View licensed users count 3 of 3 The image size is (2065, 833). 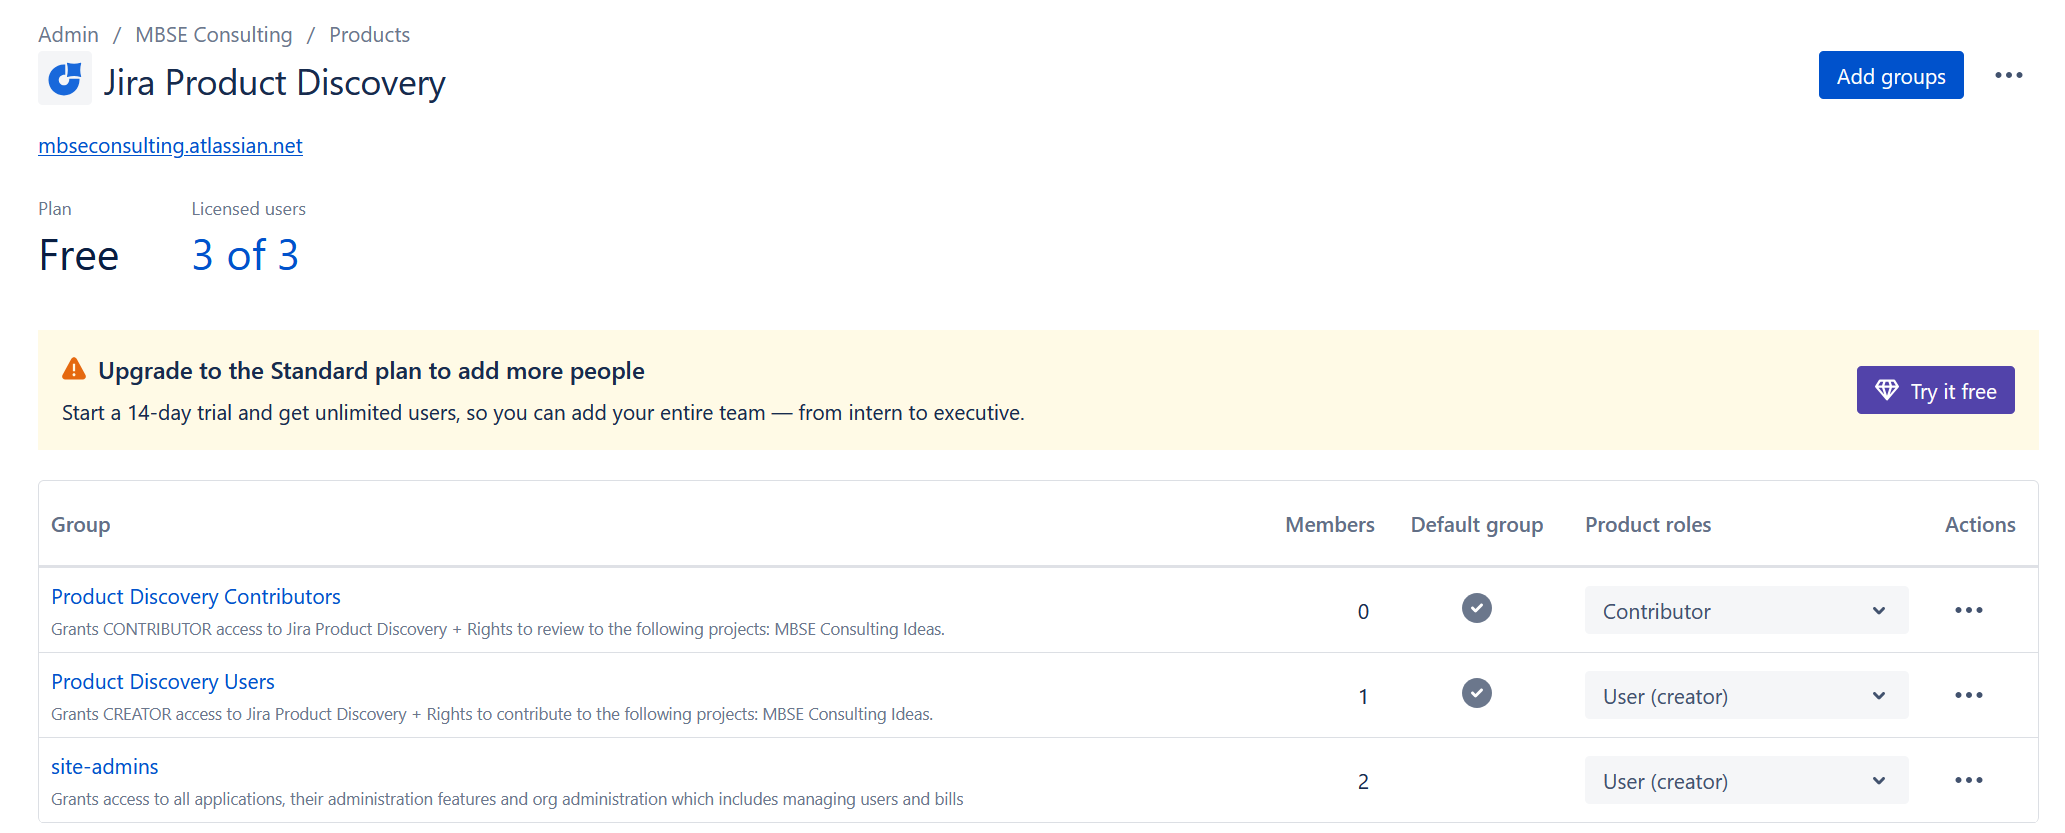click(245, 255)
